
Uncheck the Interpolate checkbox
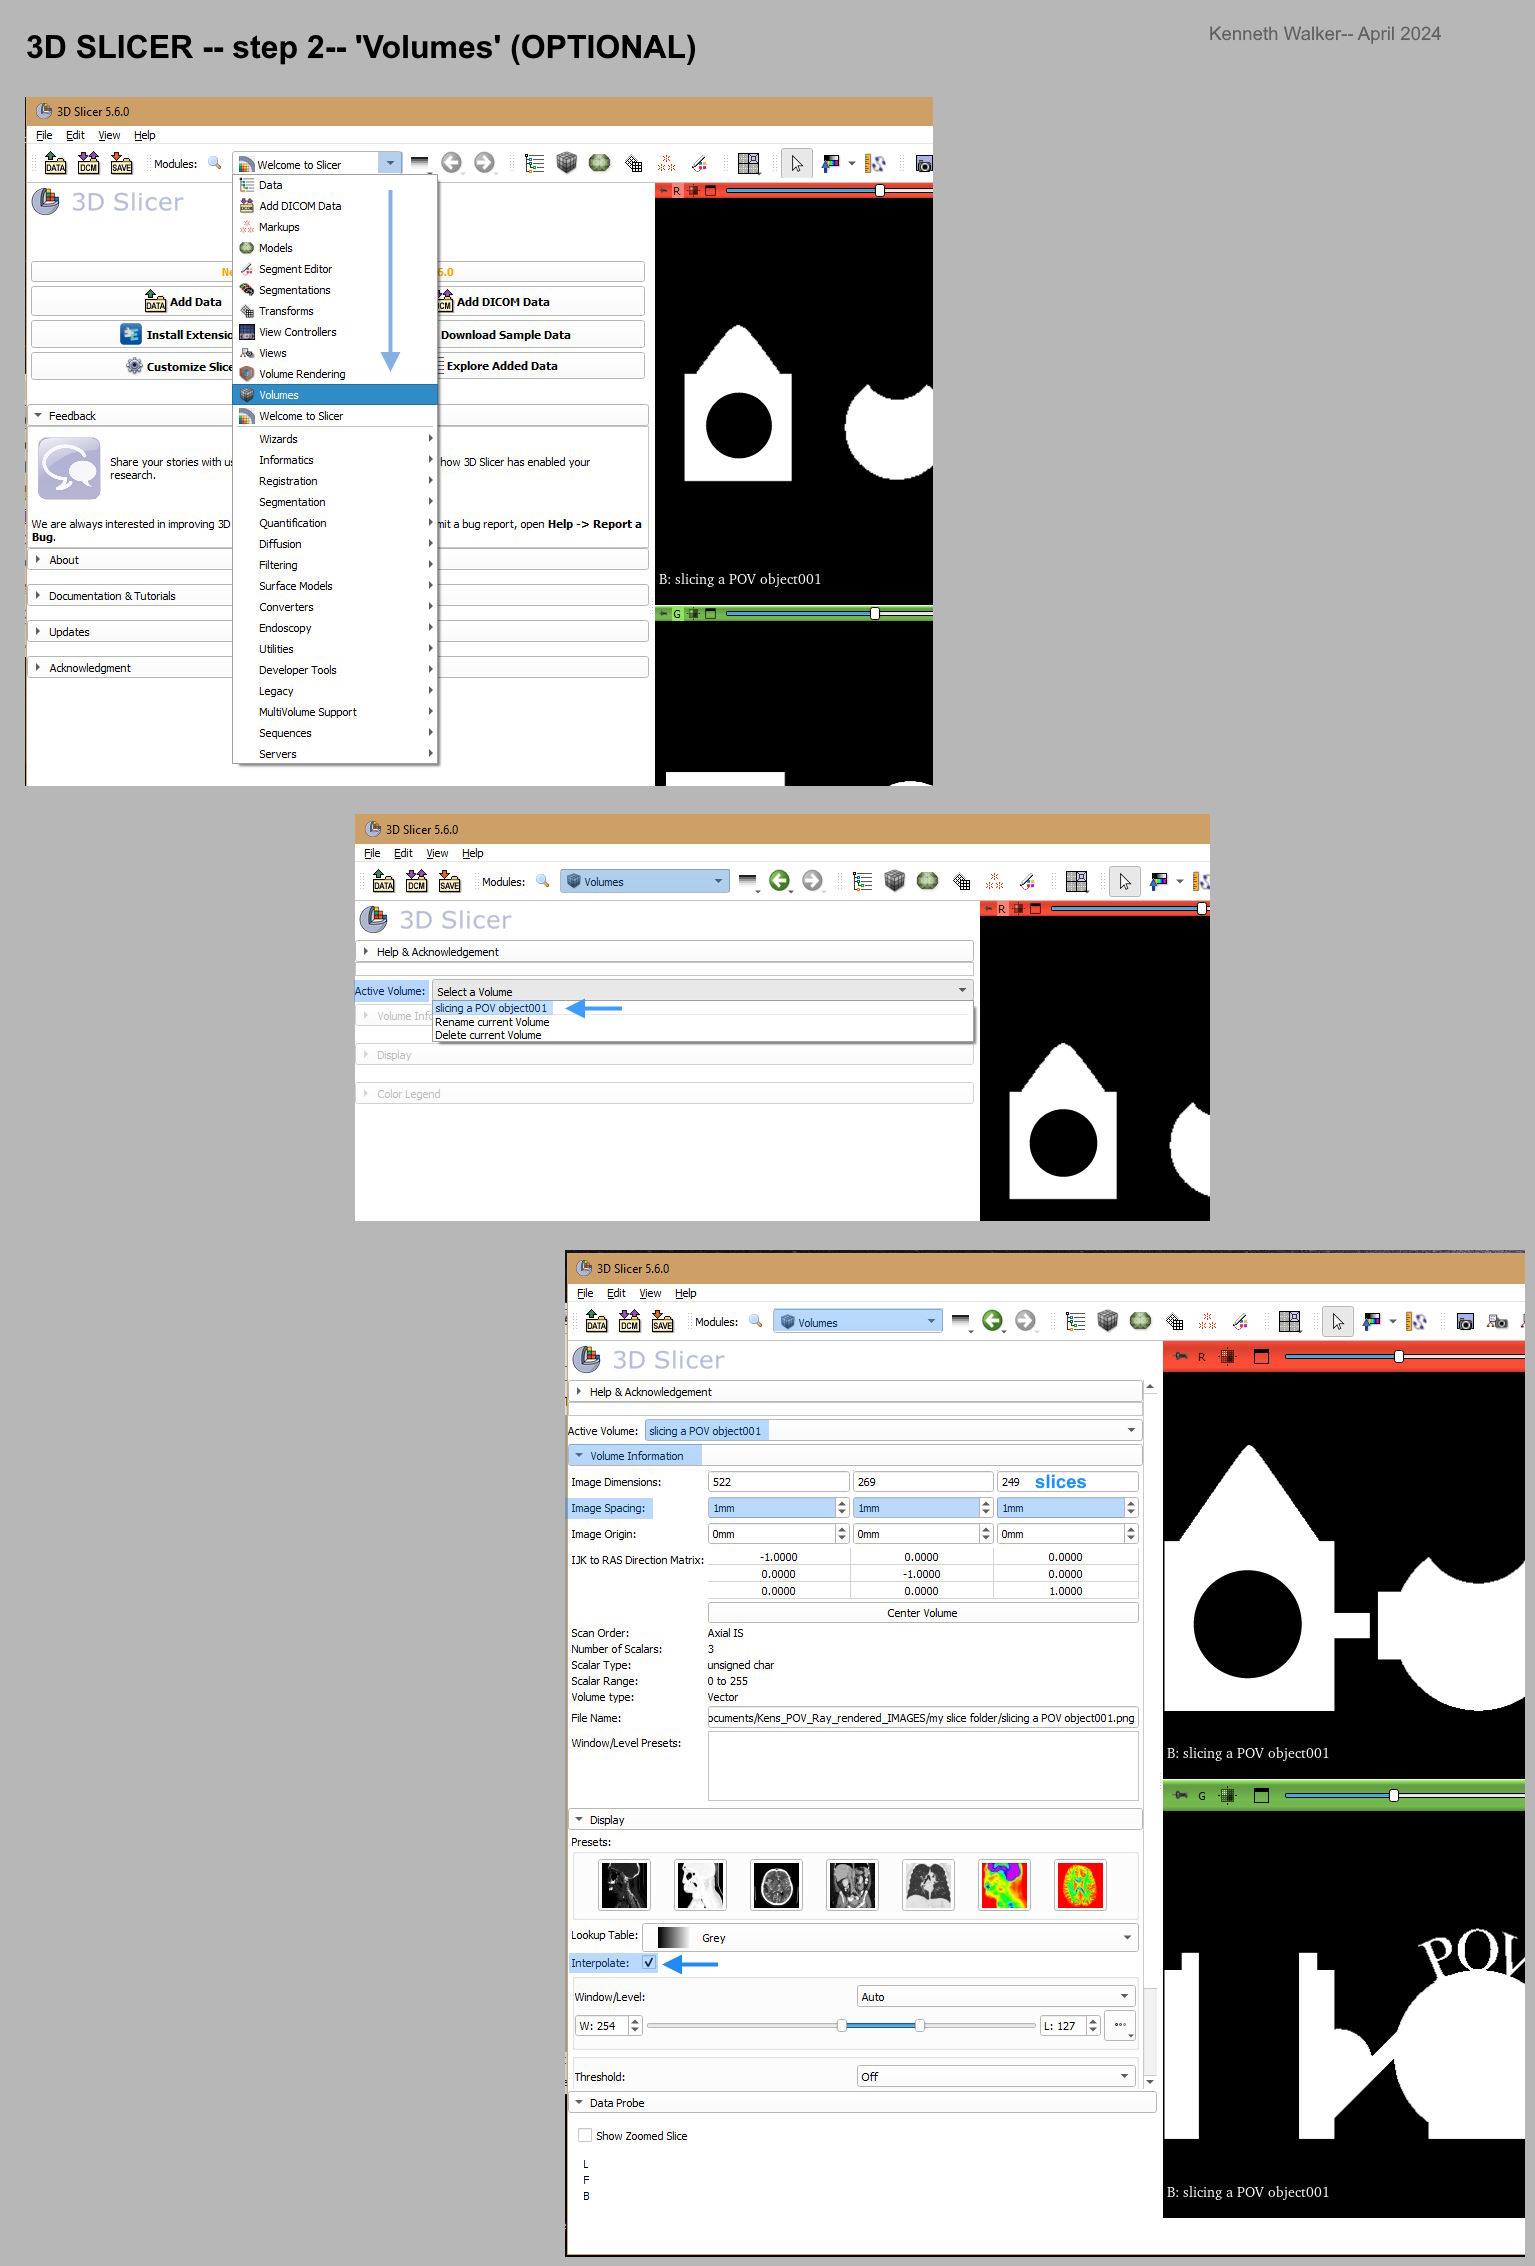pos(649,1963)
